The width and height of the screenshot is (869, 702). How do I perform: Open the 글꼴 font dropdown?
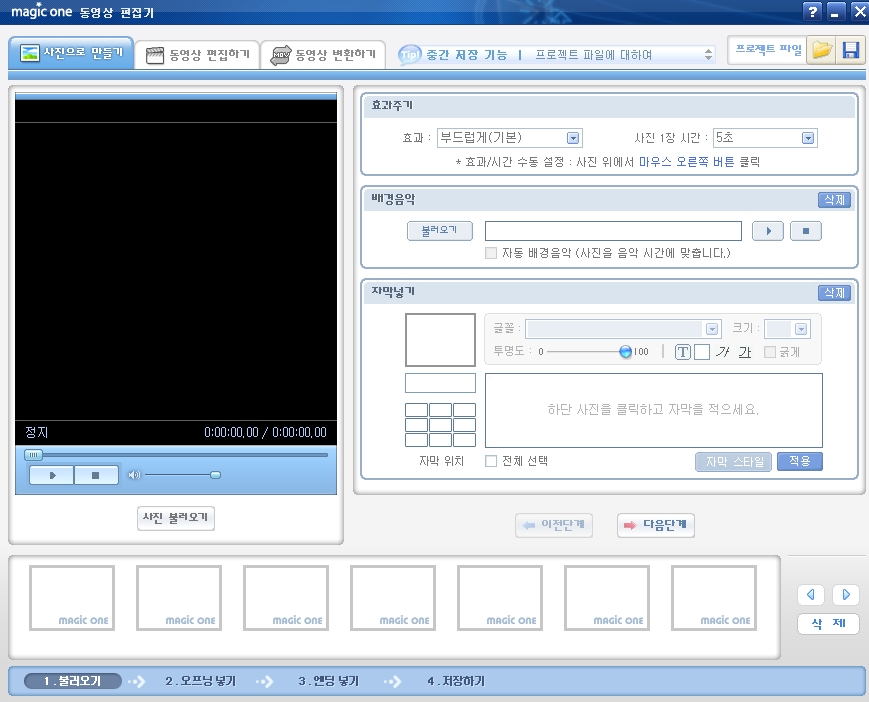623,329
